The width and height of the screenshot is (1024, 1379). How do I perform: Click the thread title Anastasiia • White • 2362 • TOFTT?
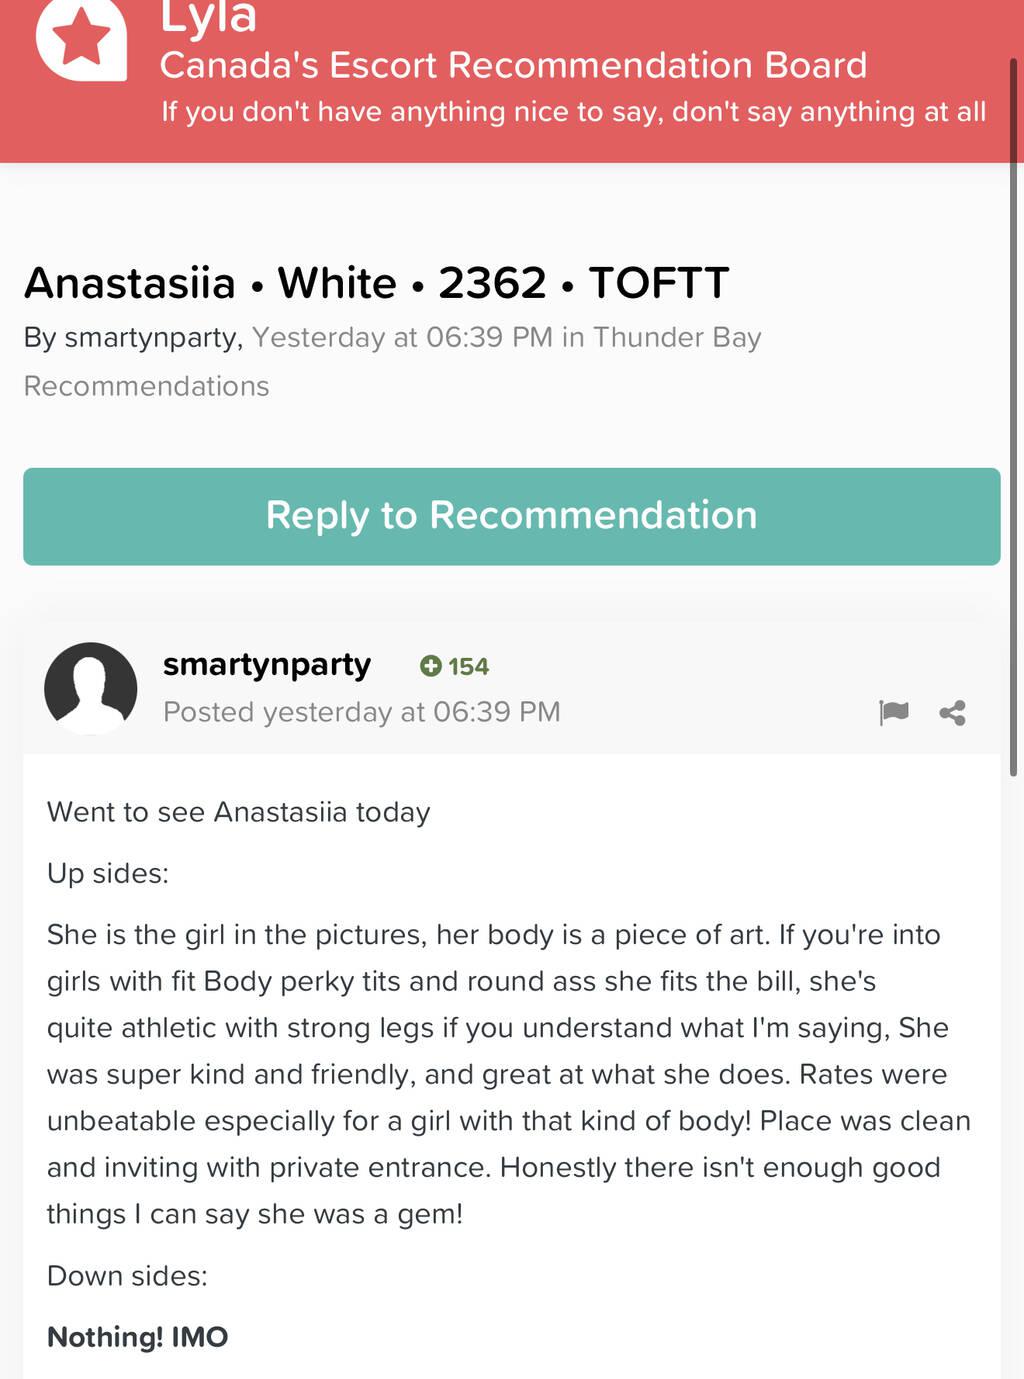pos(376,283)
